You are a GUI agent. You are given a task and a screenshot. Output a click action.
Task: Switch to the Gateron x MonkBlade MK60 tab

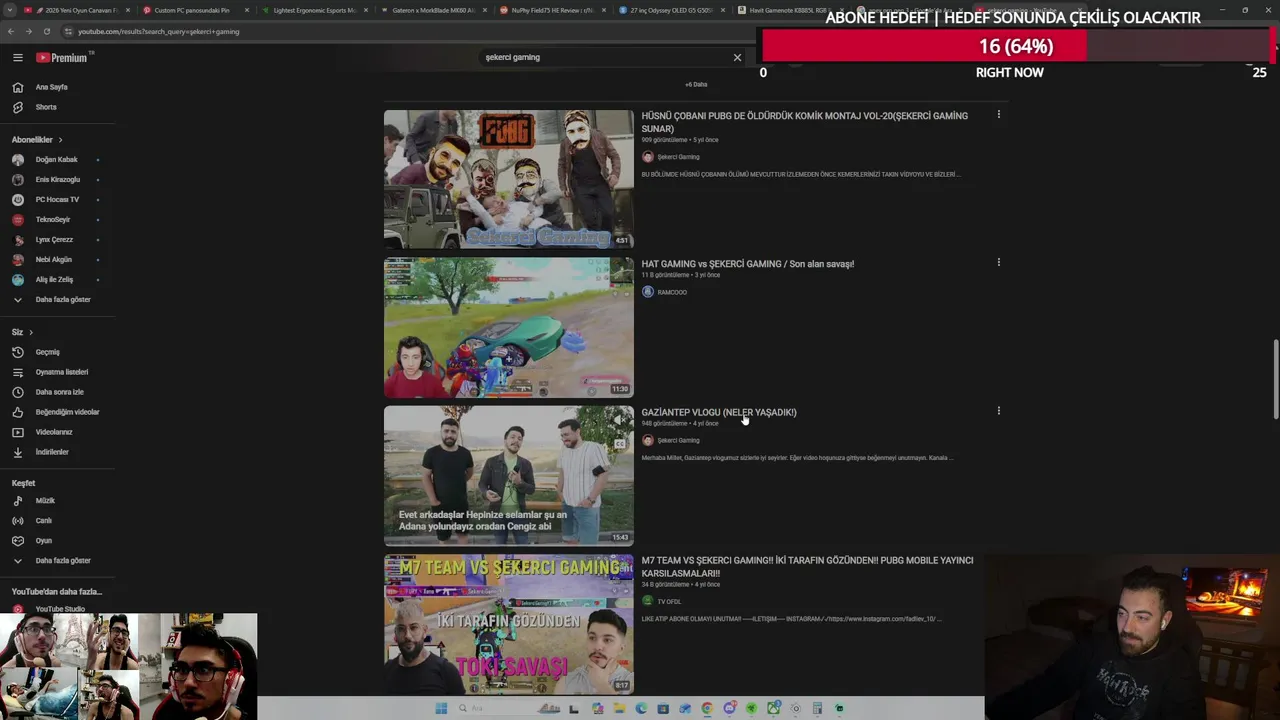point(431,10)
